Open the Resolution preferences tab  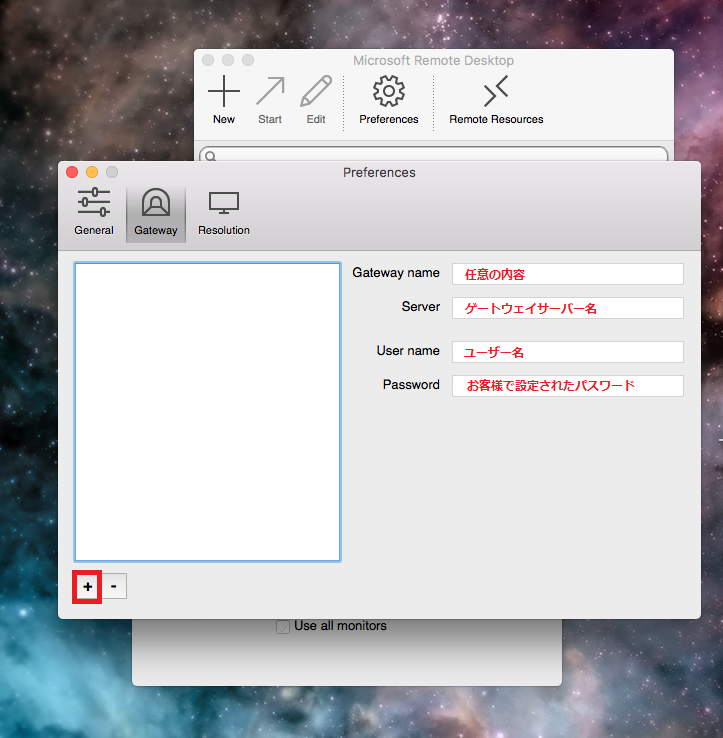[224, 213]
